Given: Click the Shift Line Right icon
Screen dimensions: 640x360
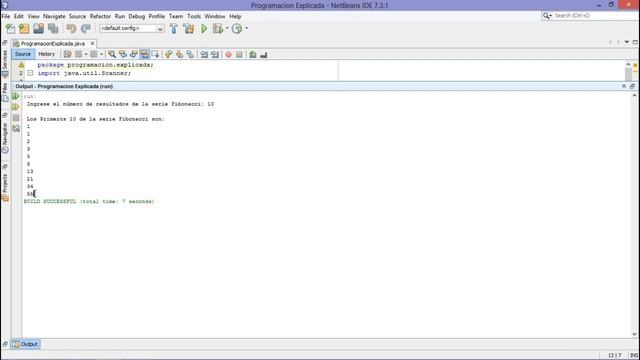Looking at the screenshot, I should pyautogui.click(x=215, y=54).
